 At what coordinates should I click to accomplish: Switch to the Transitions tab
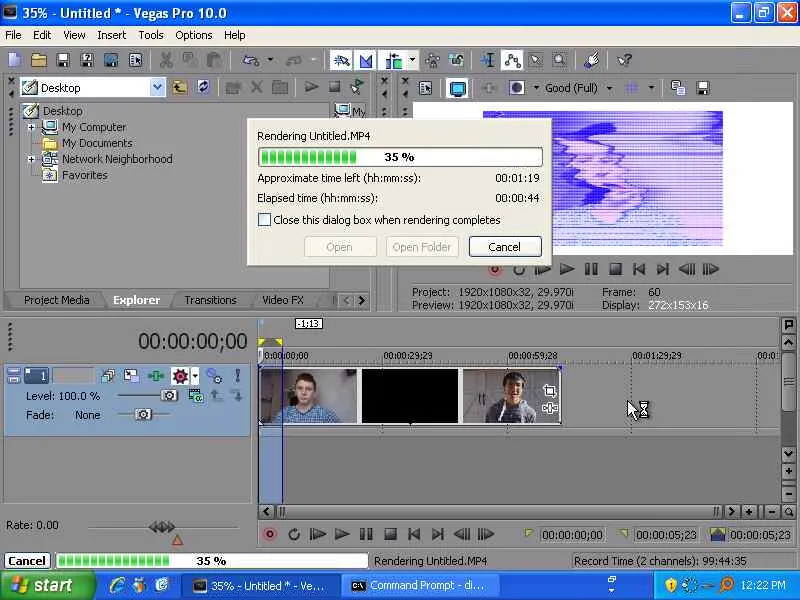click(210, 300)
